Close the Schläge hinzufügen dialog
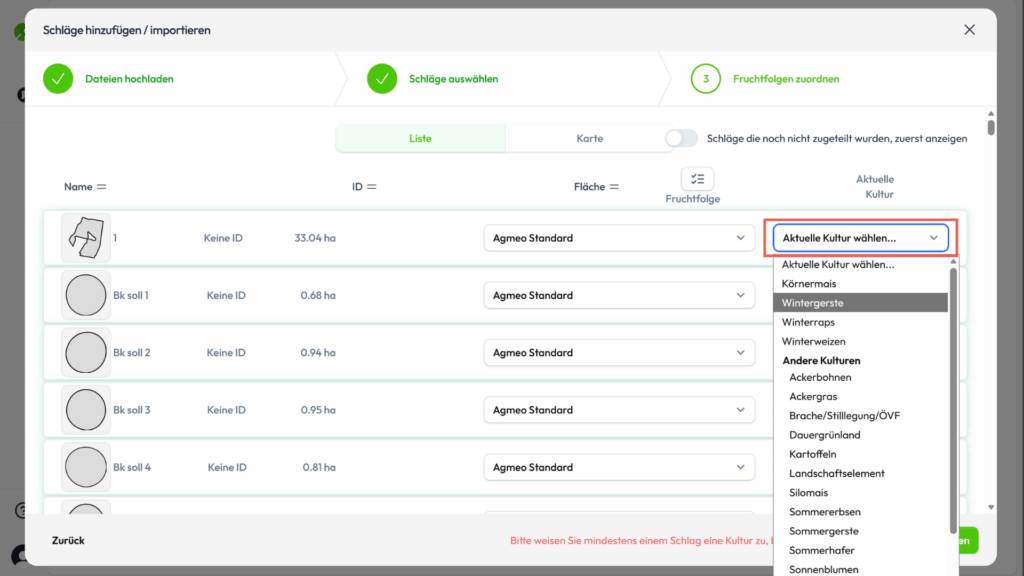Image resolution: width=1024 pixels, height=576 pixels. click(x=969, y=30)
